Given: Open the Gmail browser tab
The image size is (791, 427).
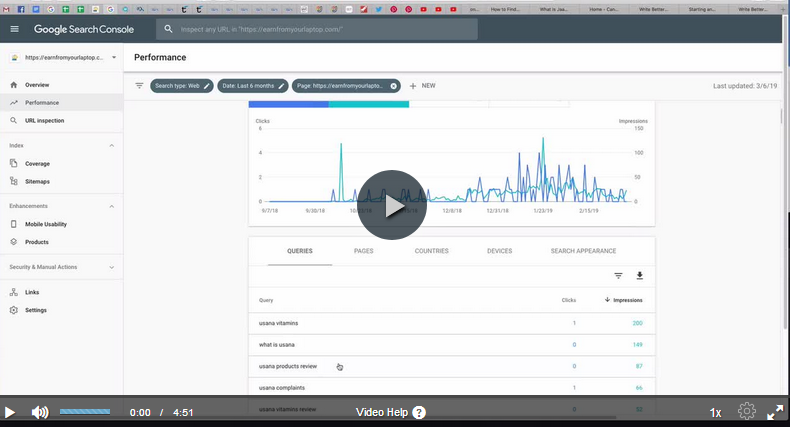Looking at the screenshot, I should [x=6, y=9].
